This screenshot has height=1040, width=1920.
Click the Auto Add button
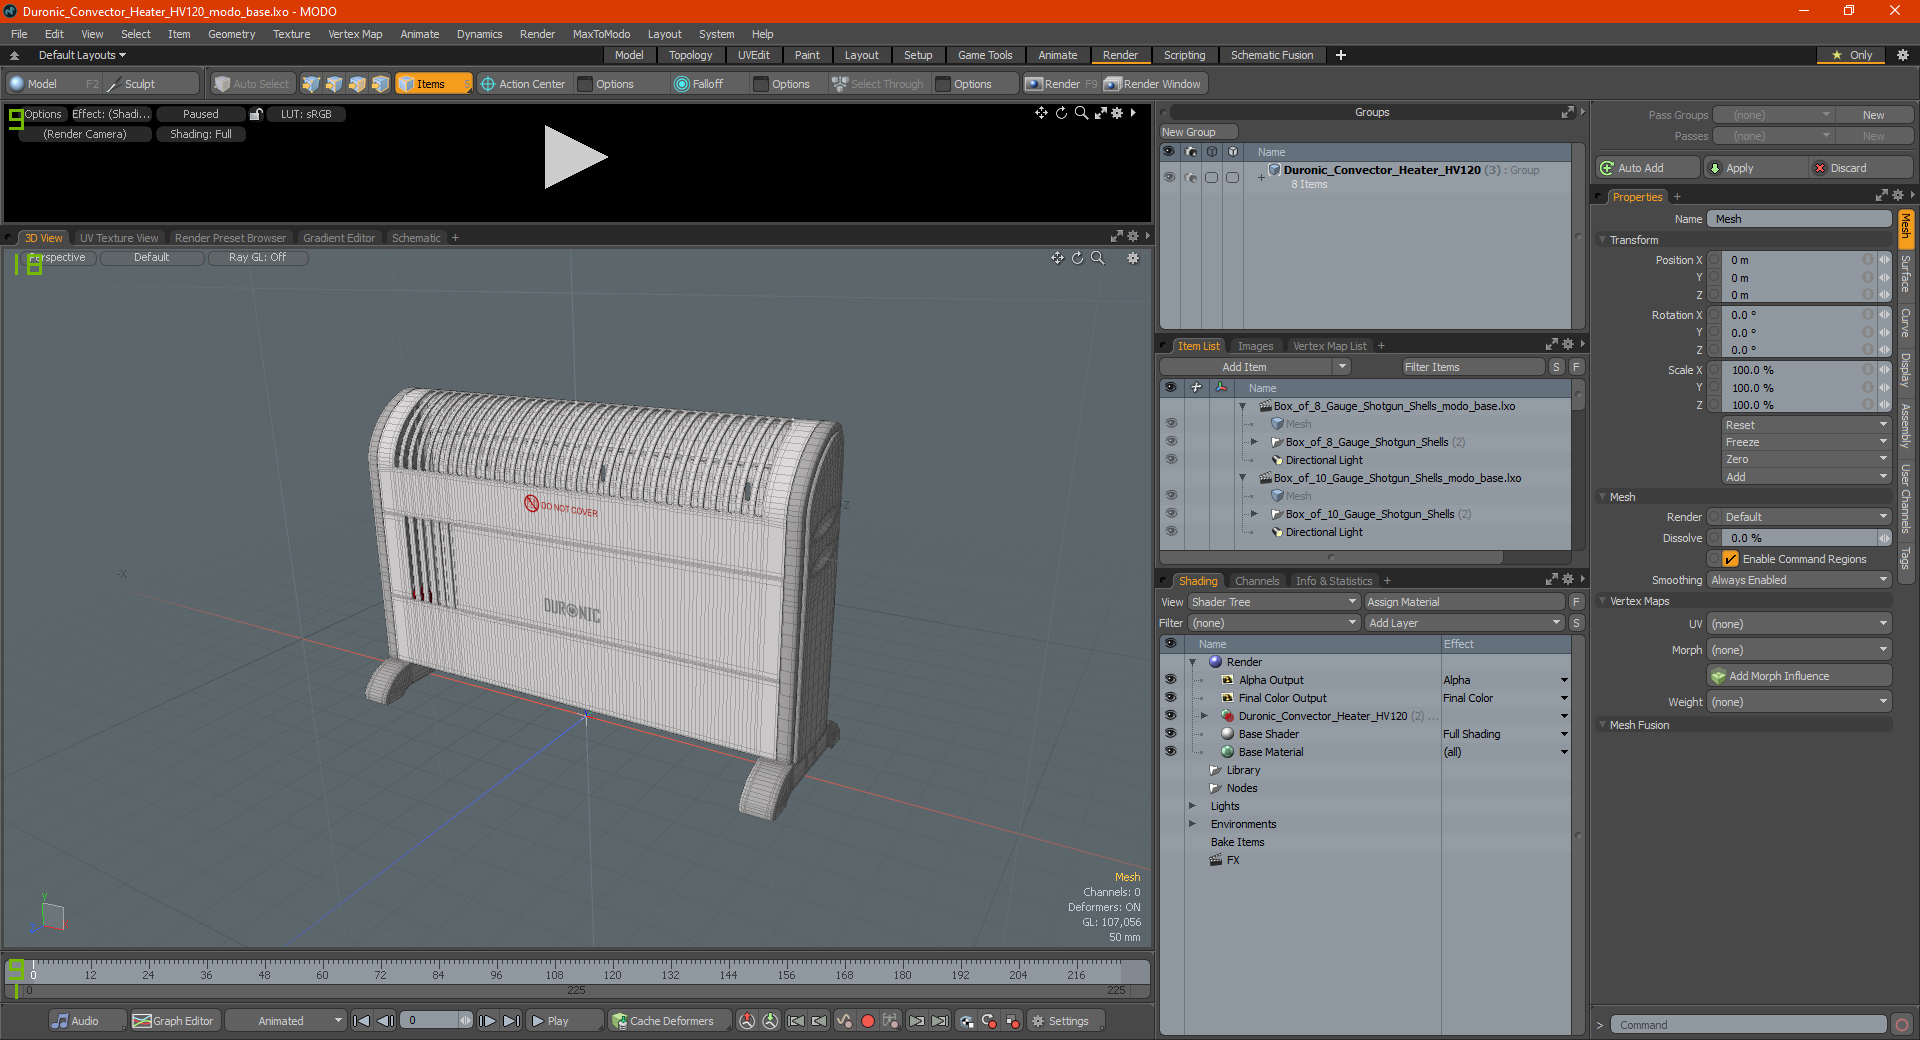tap(1648, 168)
